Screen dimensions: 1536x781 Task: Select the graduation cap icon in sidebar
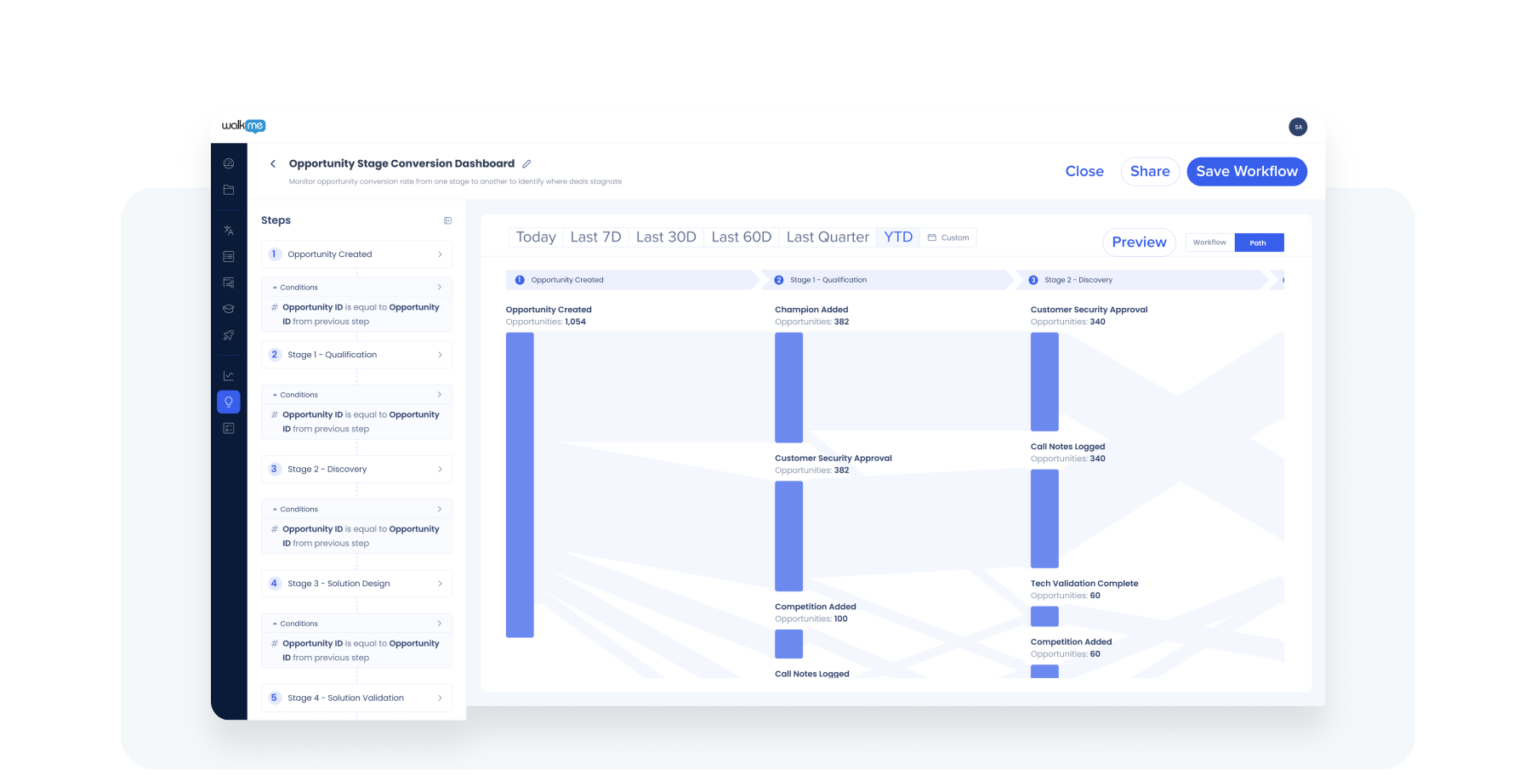pos(228,308)
